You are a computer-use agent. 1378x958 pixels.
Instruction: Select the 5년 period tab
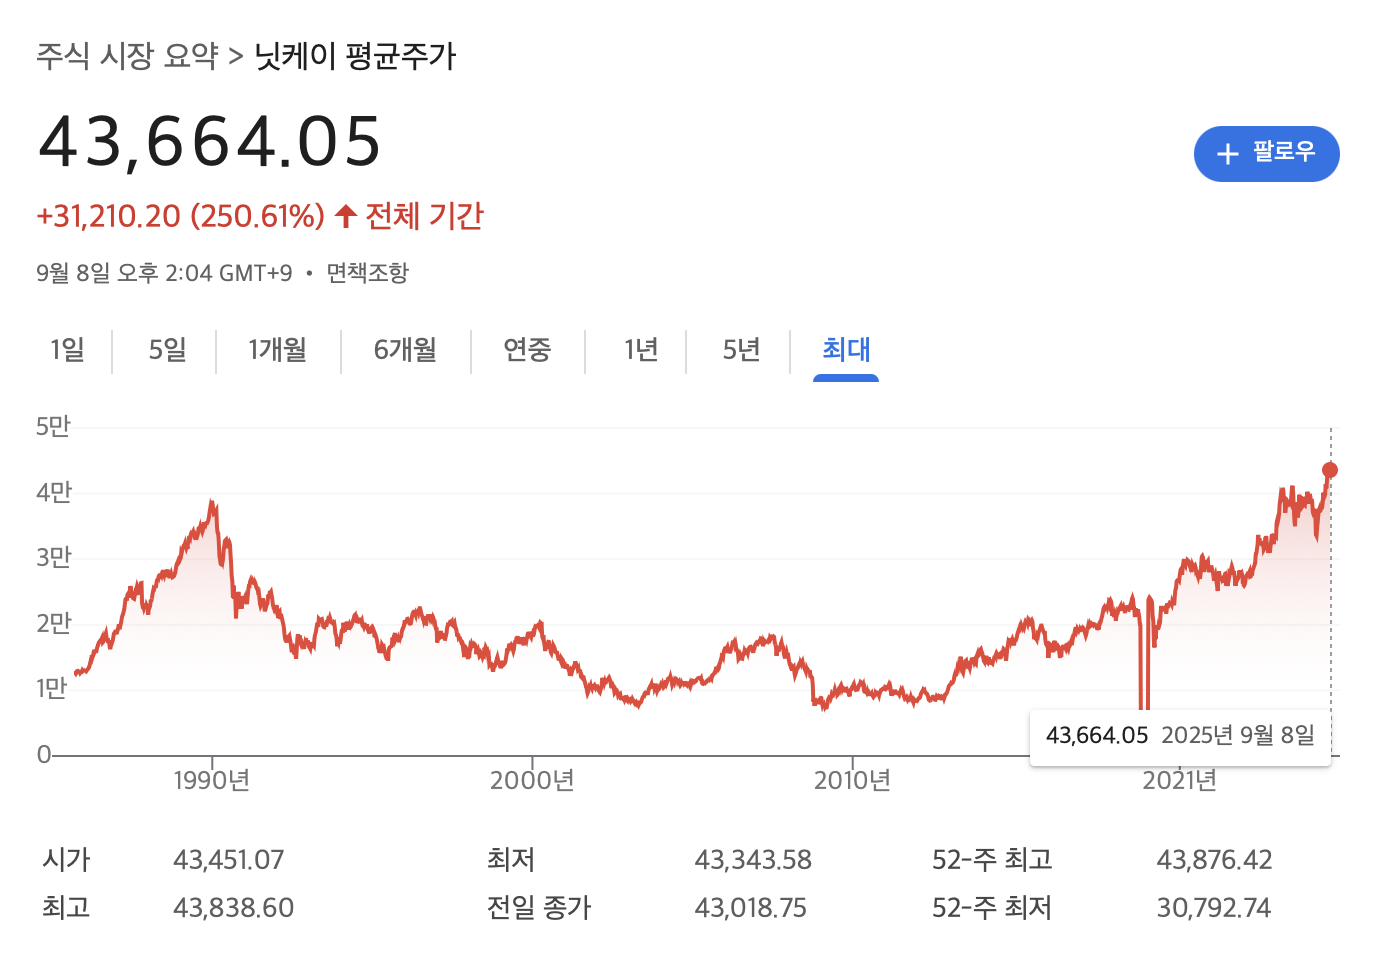741,351
